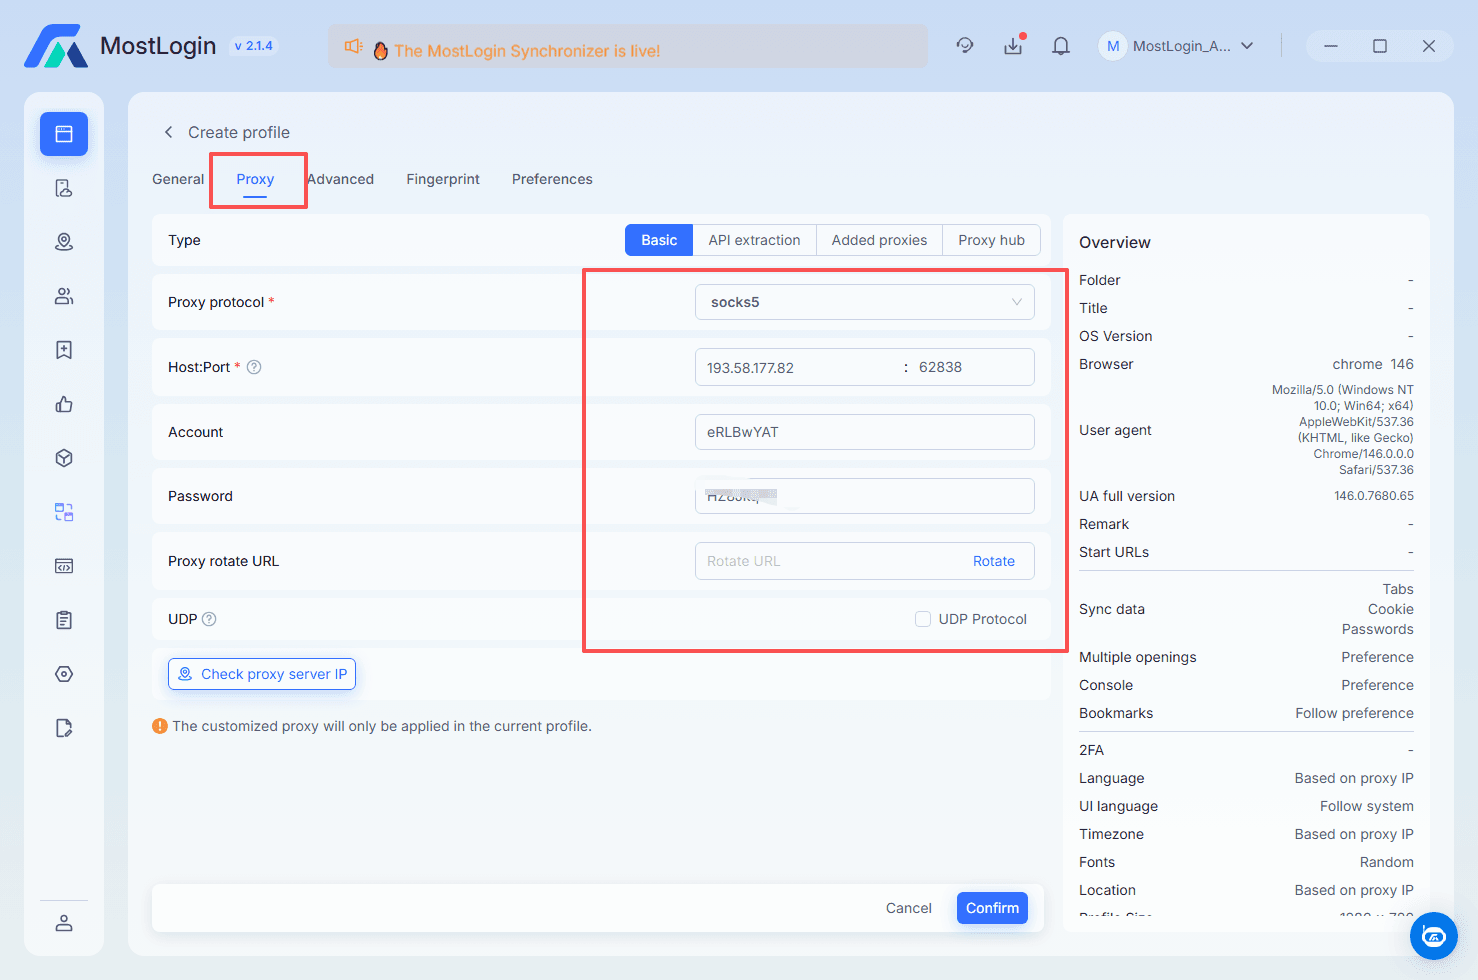Click the Account field eRLBwYAT

click(865, 432)
